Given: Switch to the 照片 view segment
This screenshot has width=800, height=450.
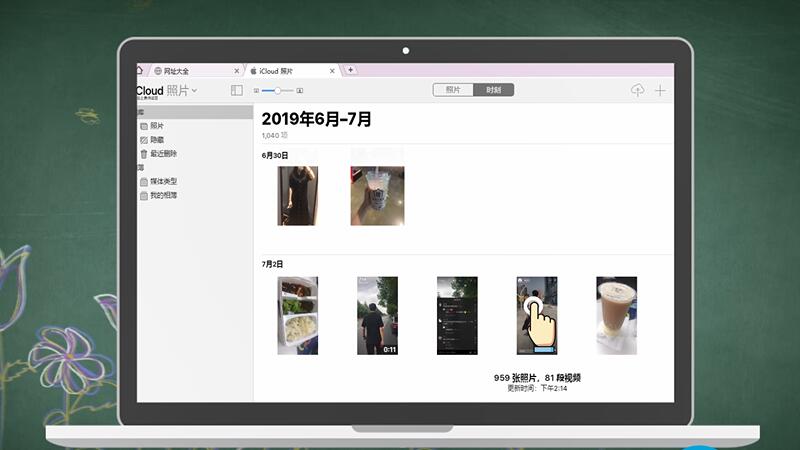Looking at the screenshot, I should (453, 90).
